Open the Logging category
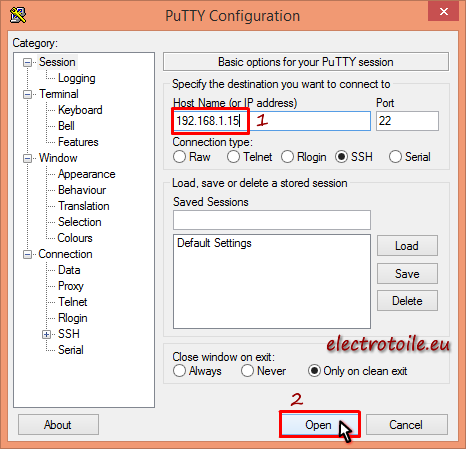 tap(77, 78)
